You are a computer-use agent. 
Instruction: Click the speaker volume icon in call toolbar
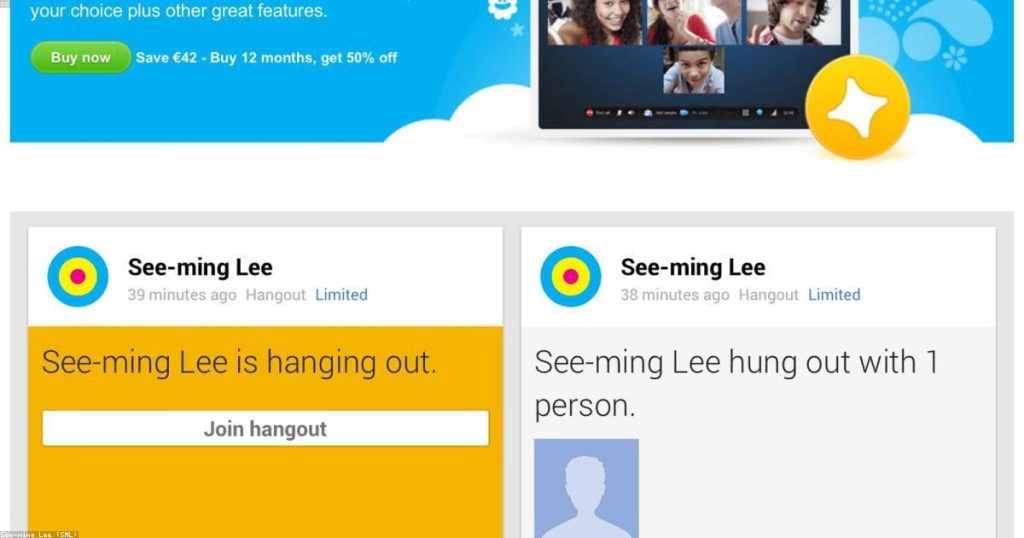point(631,113)
